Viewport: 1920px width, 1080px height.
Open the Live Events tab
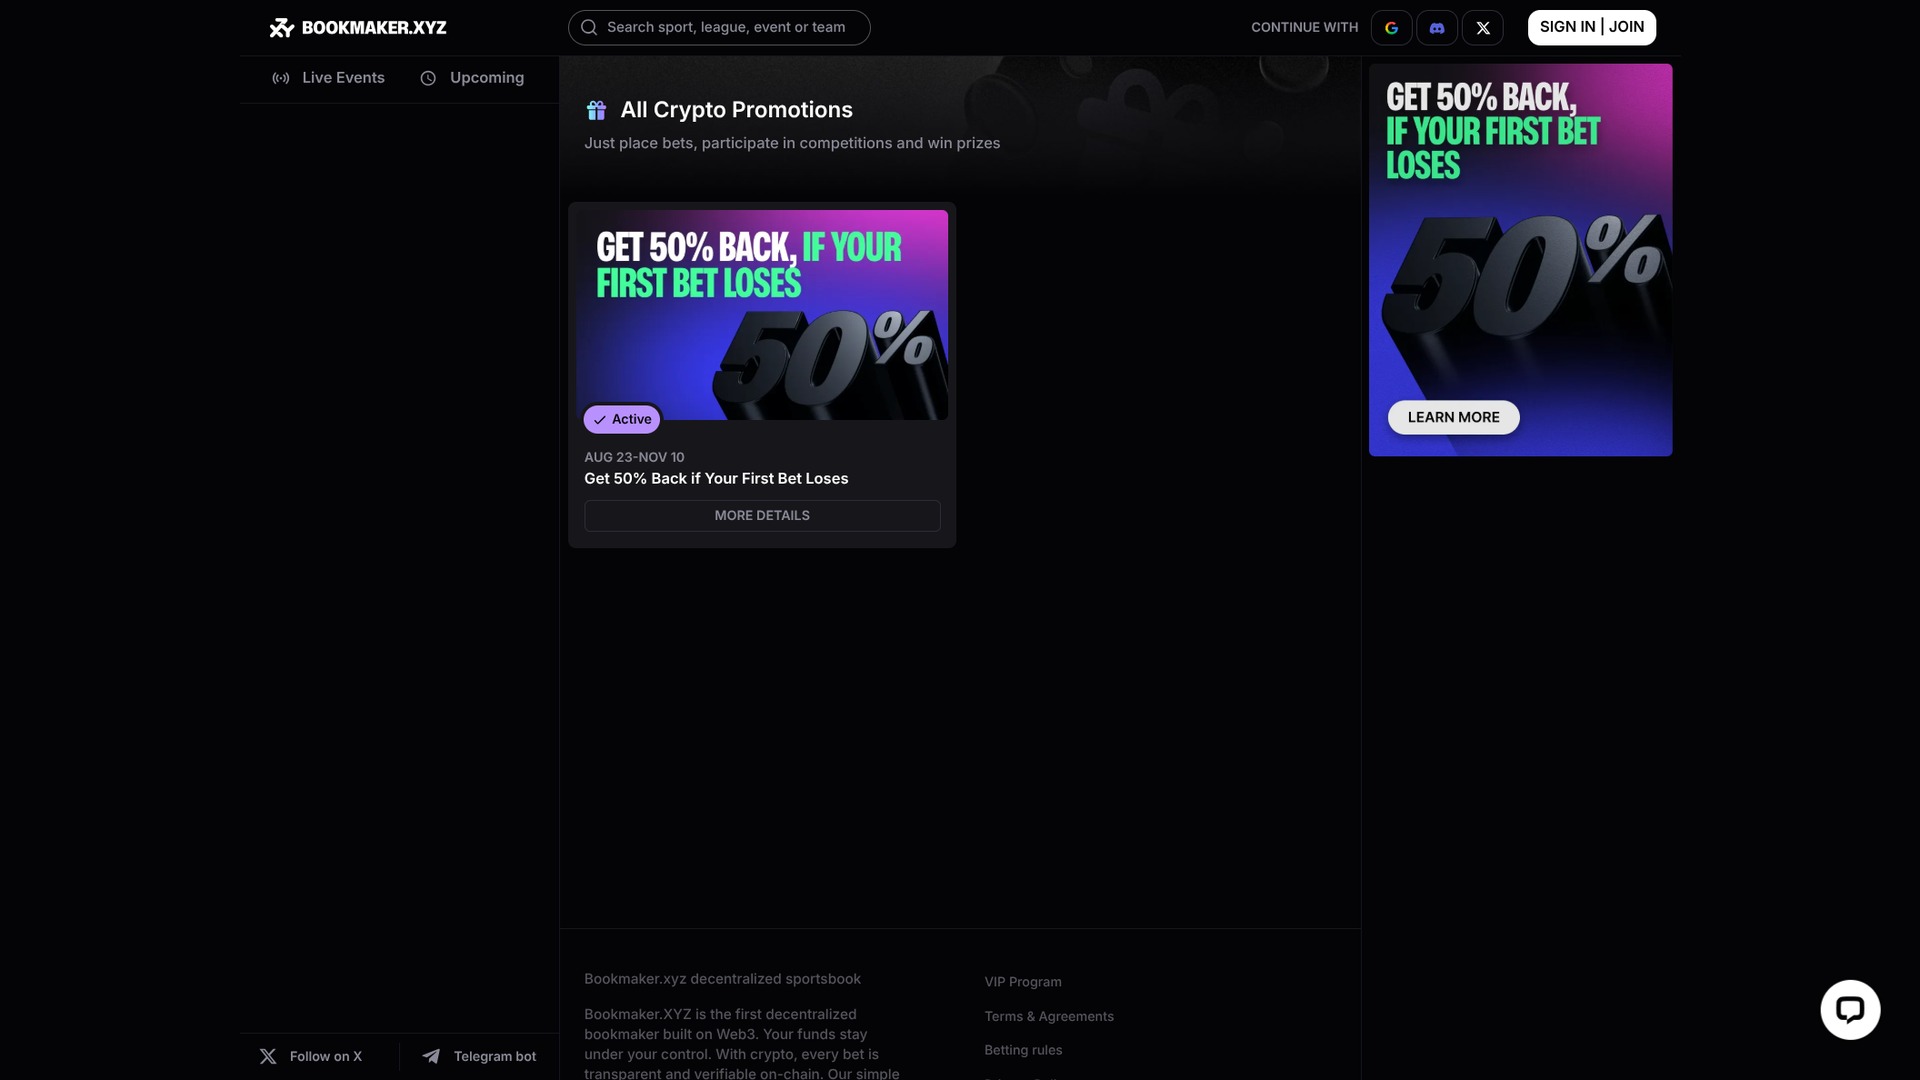(x=328, y=78)
